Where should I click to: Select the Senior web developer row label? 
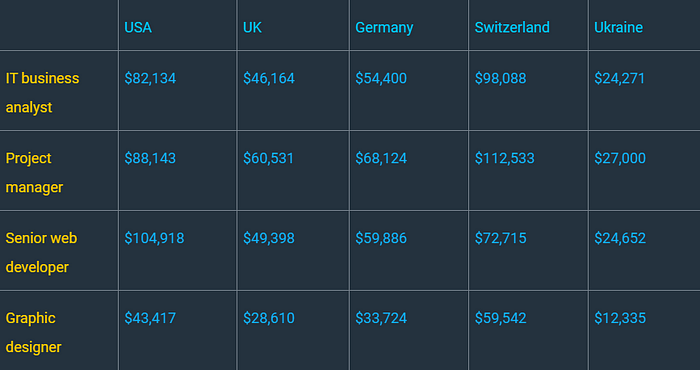point(41,253)
